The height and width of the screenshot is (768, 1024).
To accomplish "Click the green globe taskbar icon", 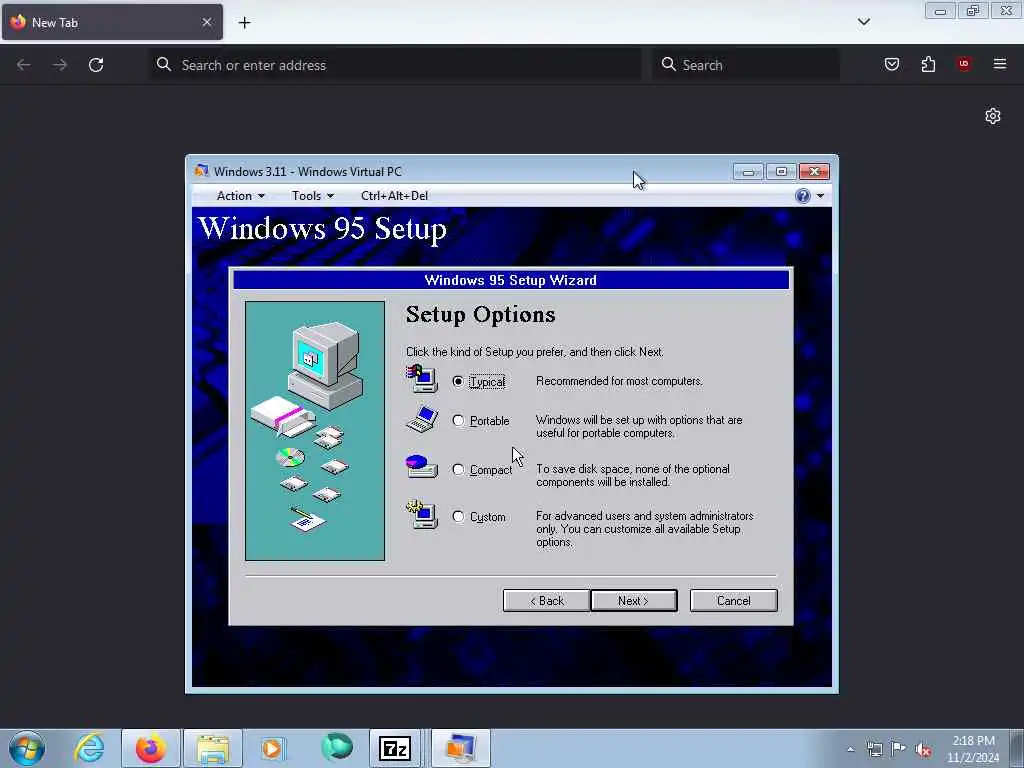I will 337,748.
